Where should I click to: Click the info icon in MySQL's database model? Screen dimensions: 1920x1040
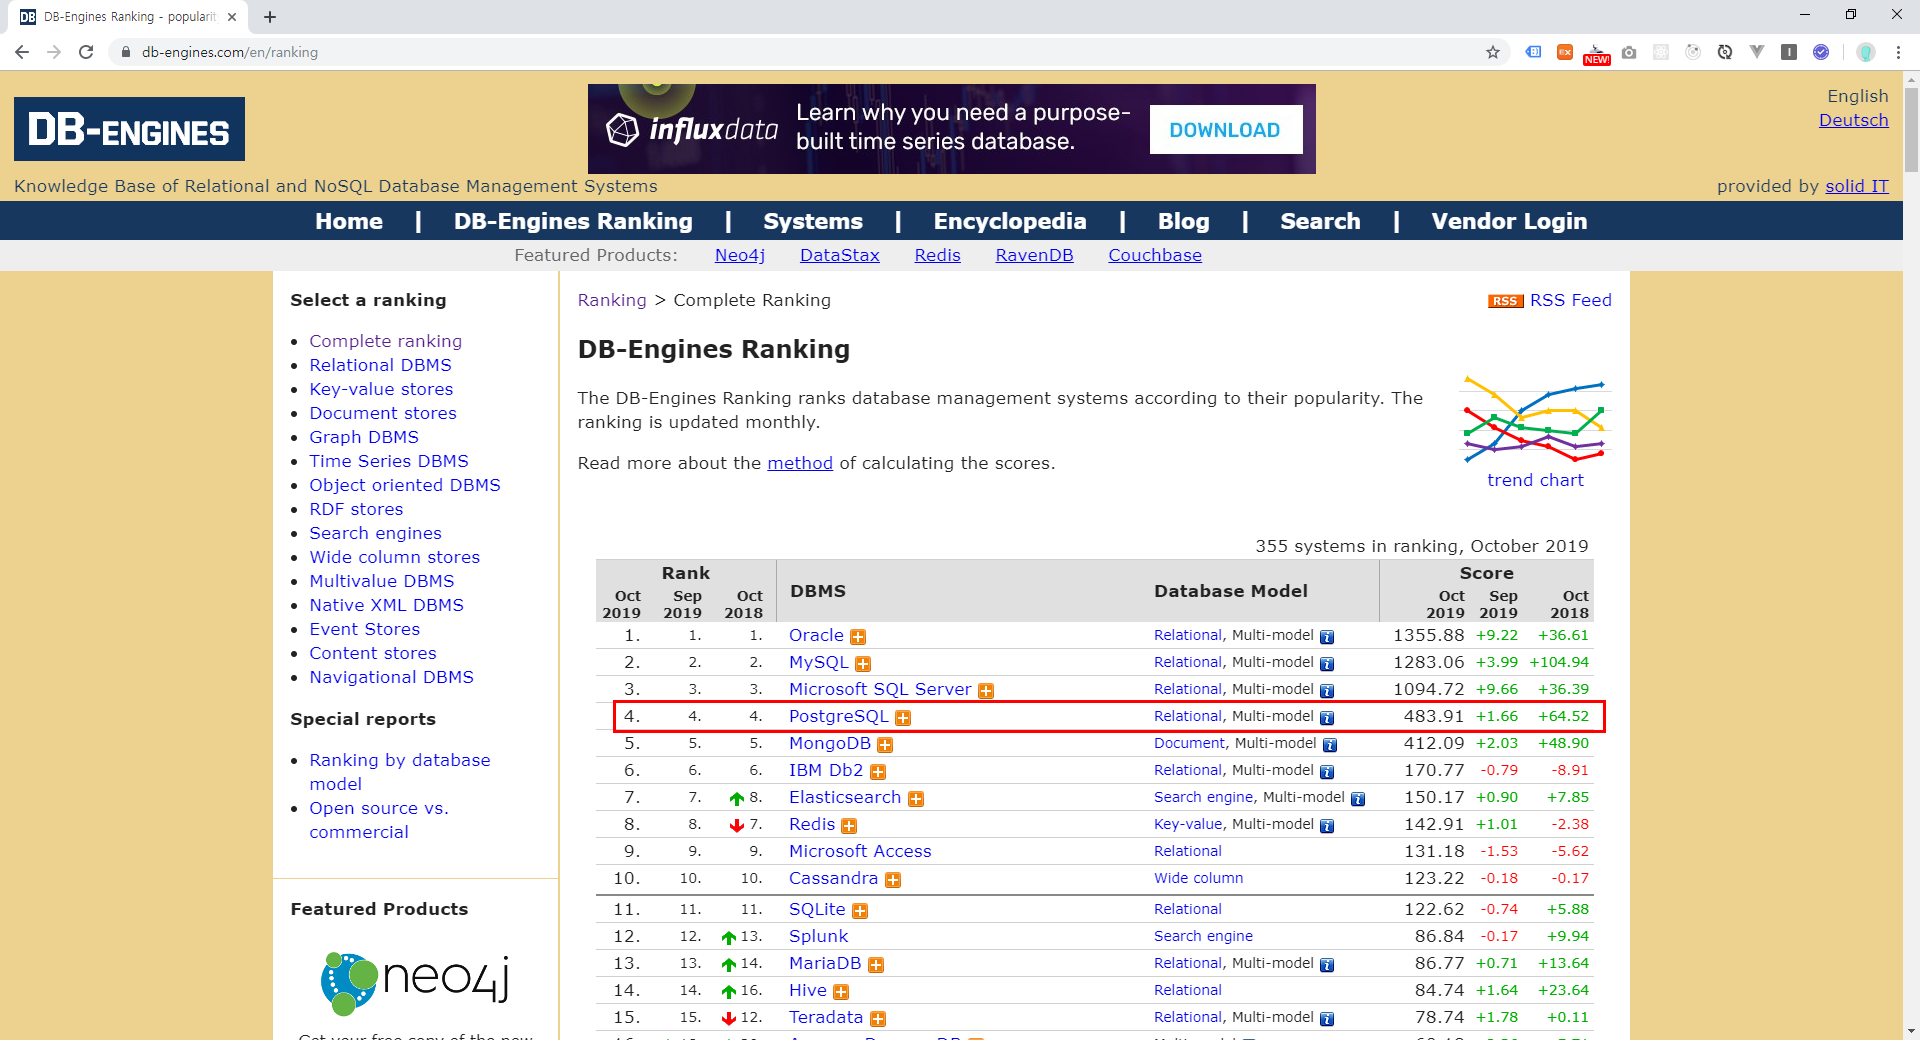[1327, 664]
